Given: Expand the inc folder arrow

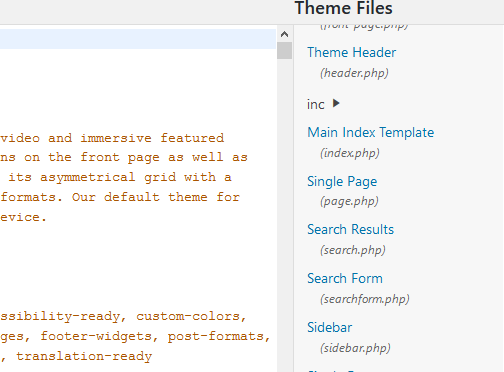Looking at the screenshot, I should point(336,103).
